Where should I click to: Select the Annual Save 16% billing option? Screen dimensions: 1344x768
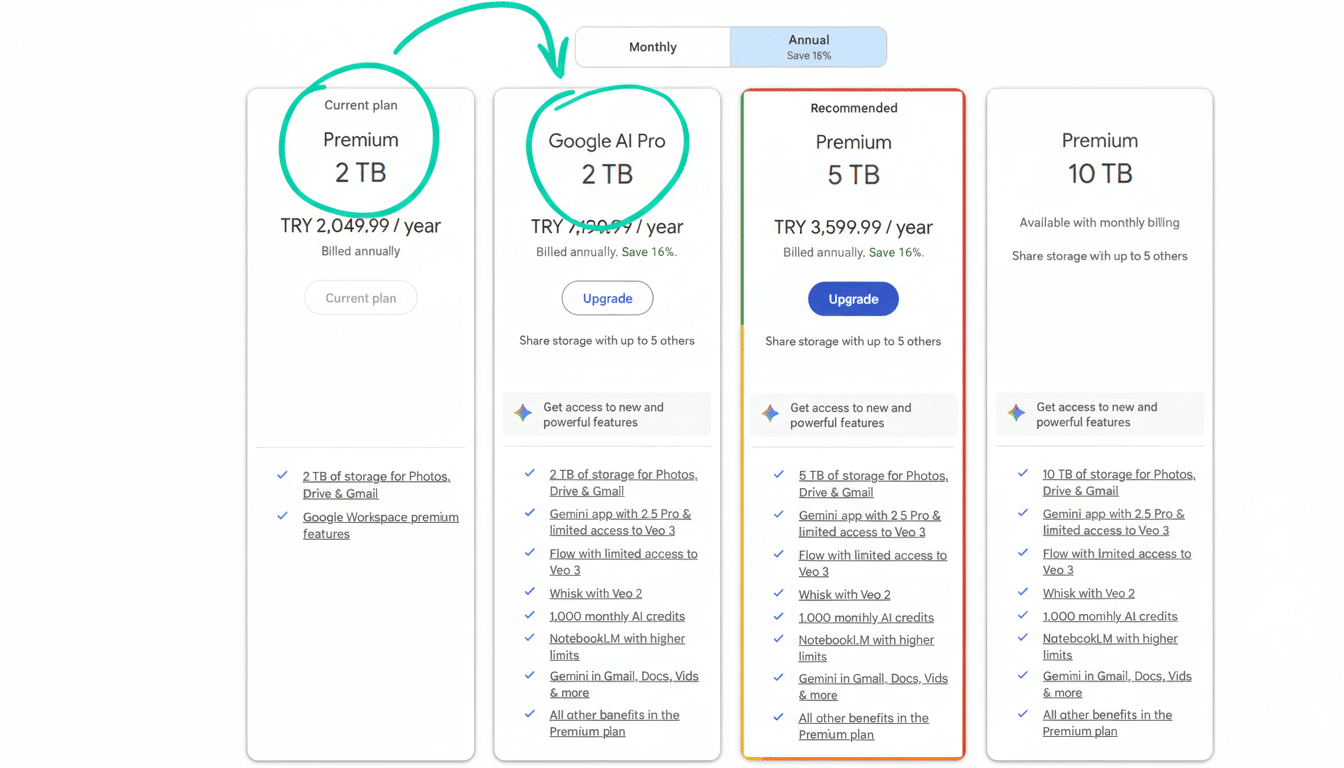[808, 46]
